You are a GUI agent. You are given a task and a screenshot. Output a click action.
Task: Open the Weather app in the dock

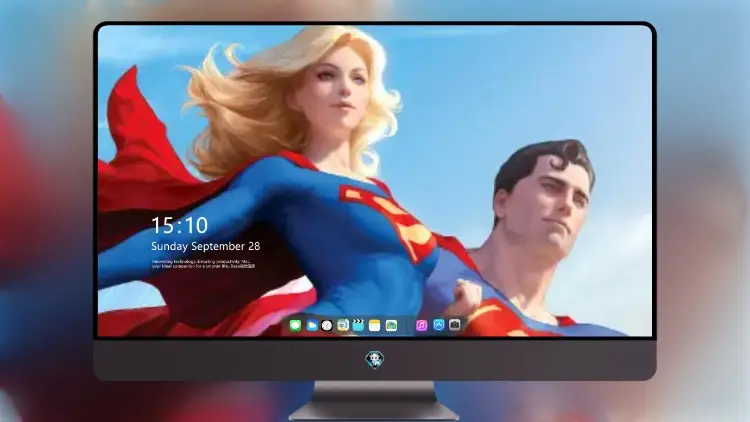click(x=312, y=326)
